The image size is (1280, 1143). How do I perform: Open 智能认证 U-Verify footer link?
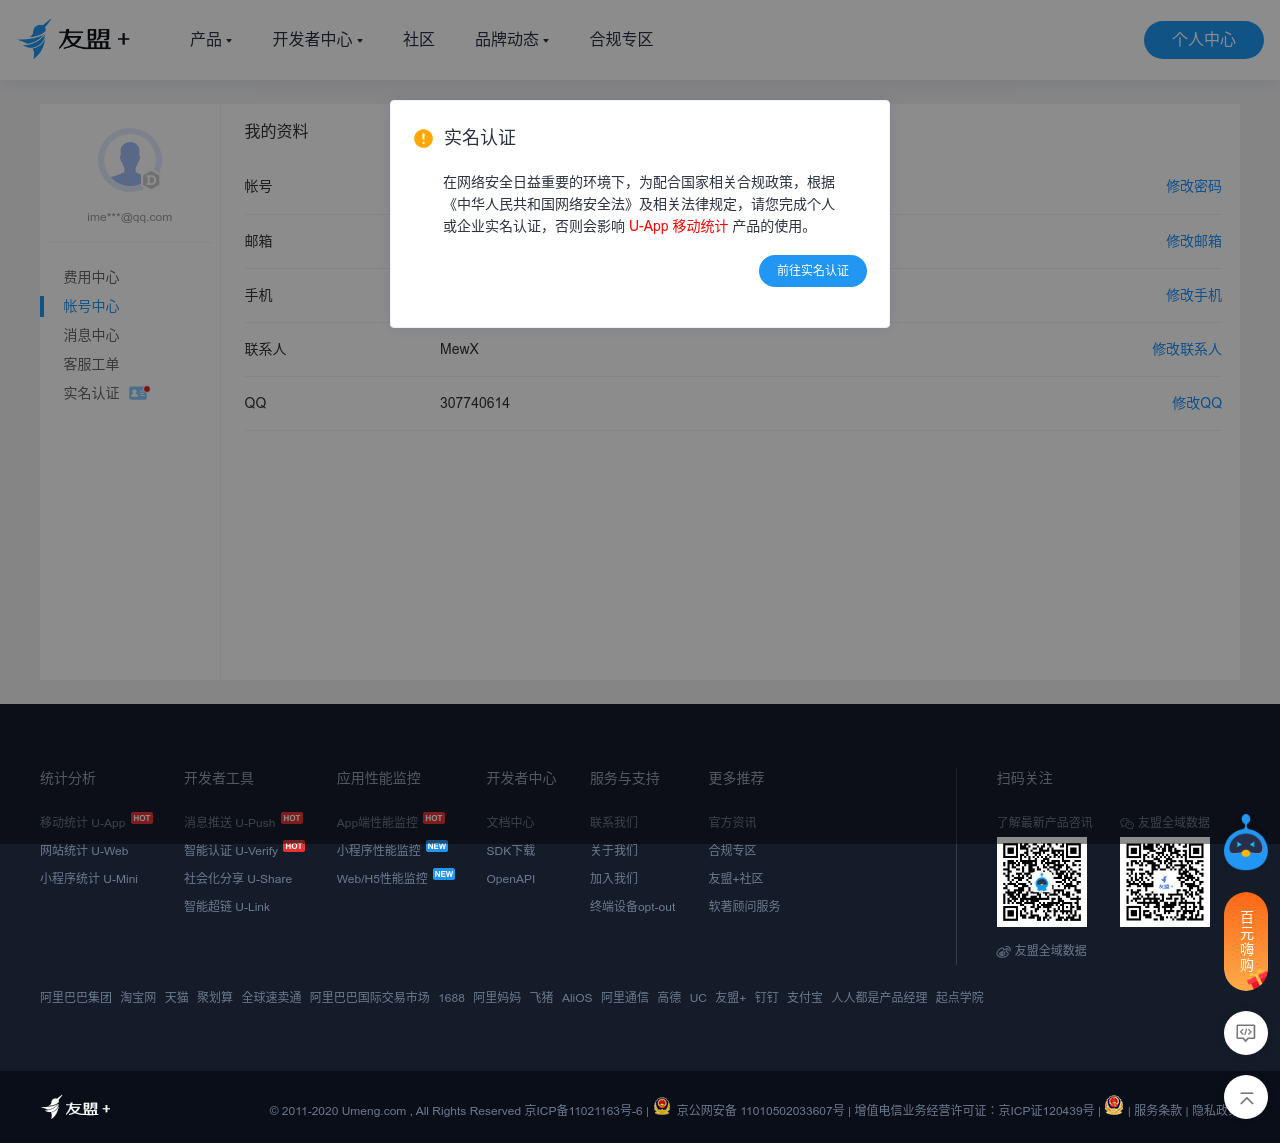click(231, 850)
